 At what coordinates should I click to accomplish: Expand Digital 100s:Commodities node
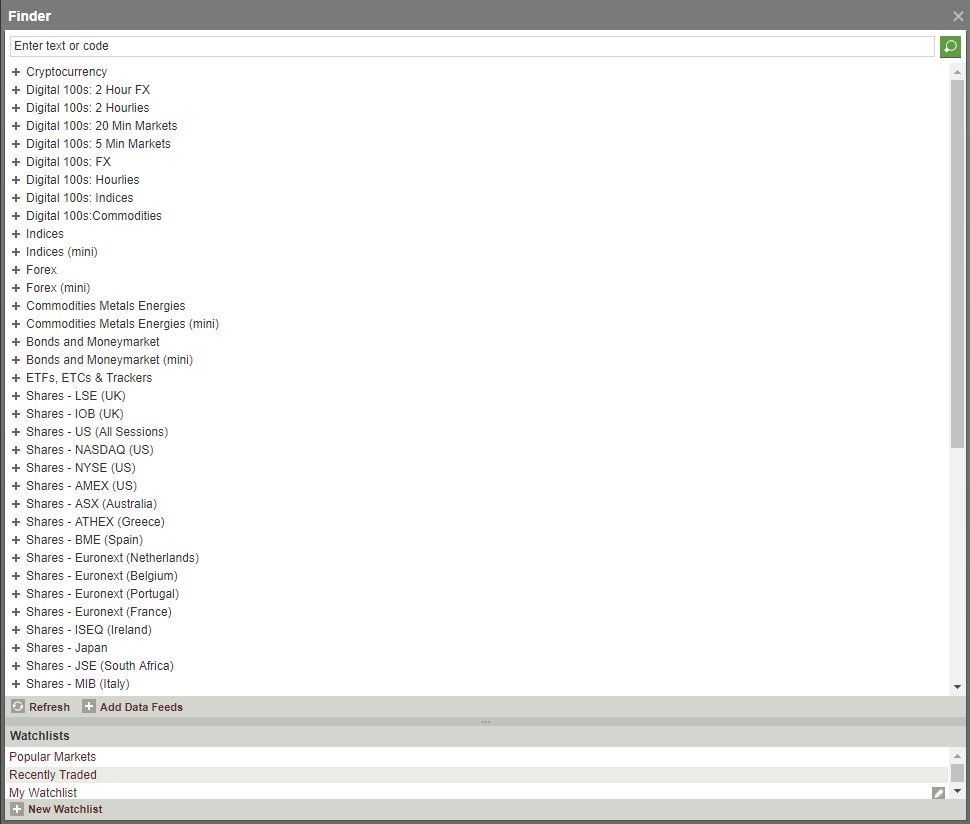click(16, 216)
